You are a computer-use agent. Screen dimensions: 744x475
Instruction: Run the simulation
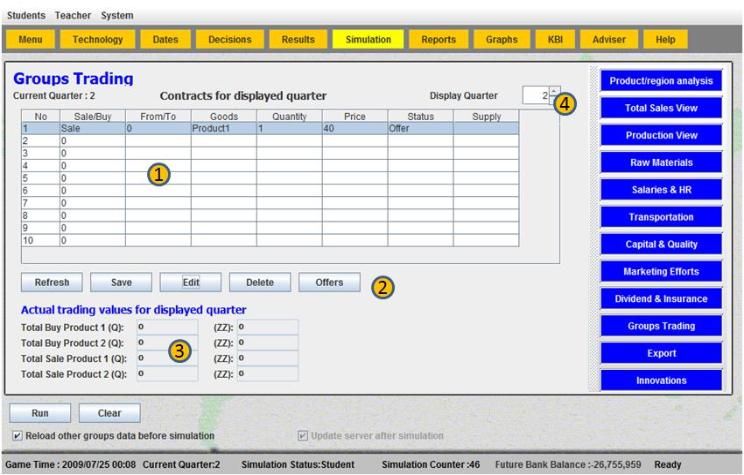(x=33, y=412)
